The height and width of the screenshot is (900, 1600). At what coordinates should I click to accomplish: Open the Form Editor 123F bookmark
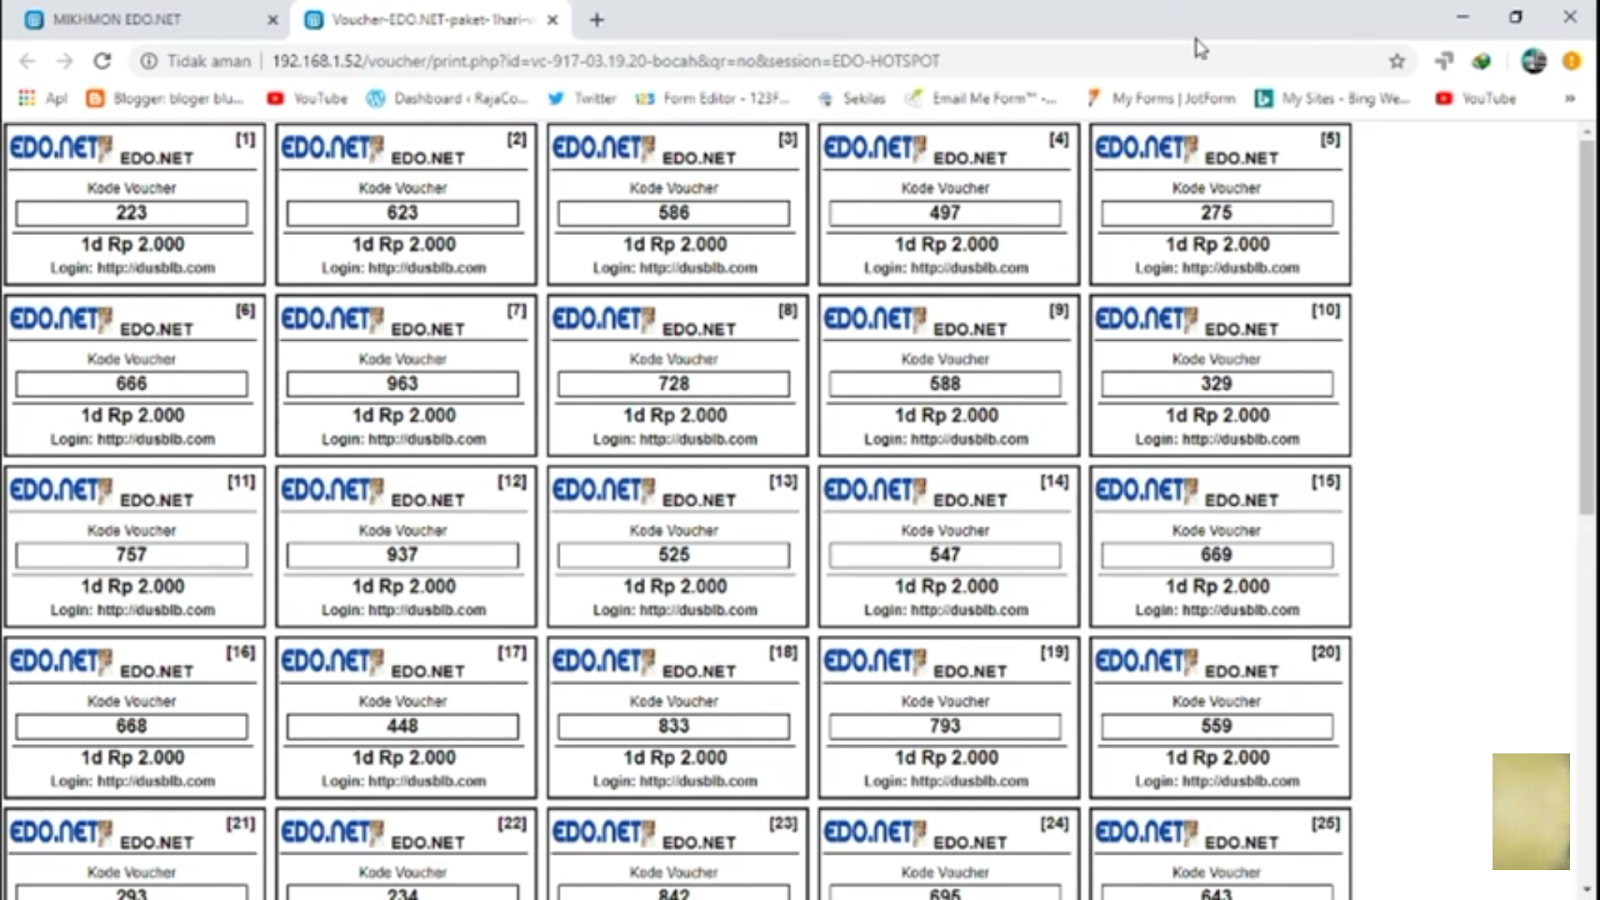713,98
